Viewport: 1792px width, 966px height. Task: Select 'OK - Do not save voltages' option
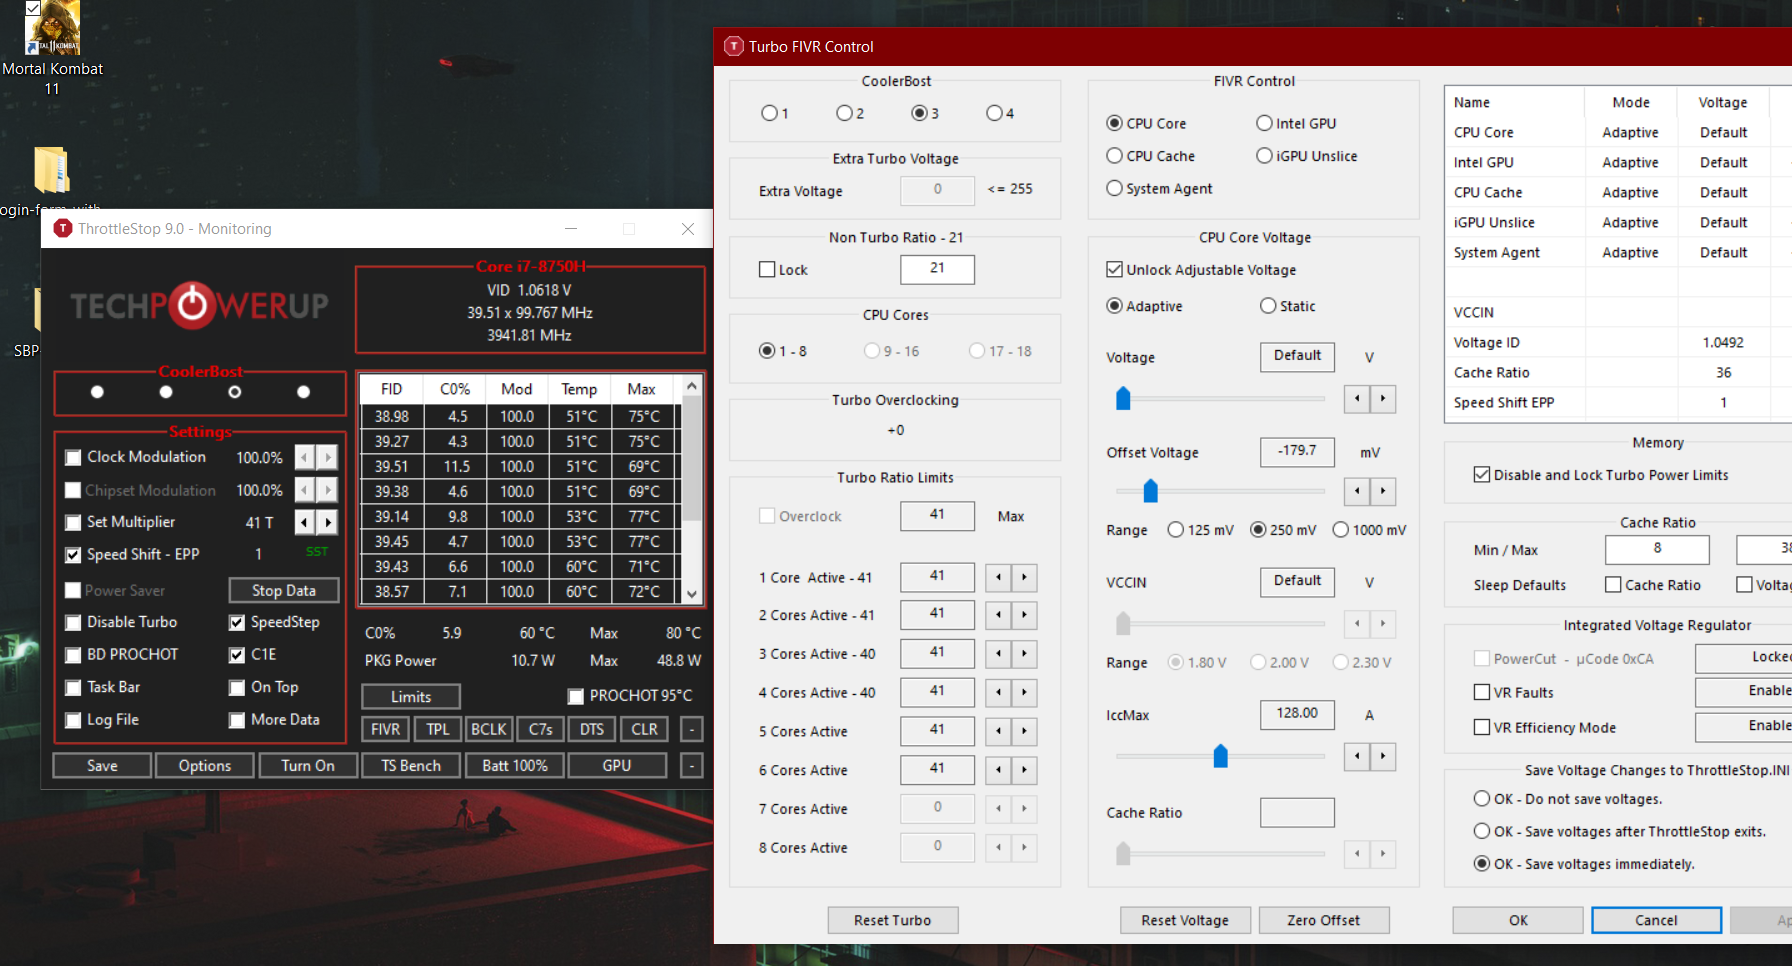click(x=1482, y=799)
